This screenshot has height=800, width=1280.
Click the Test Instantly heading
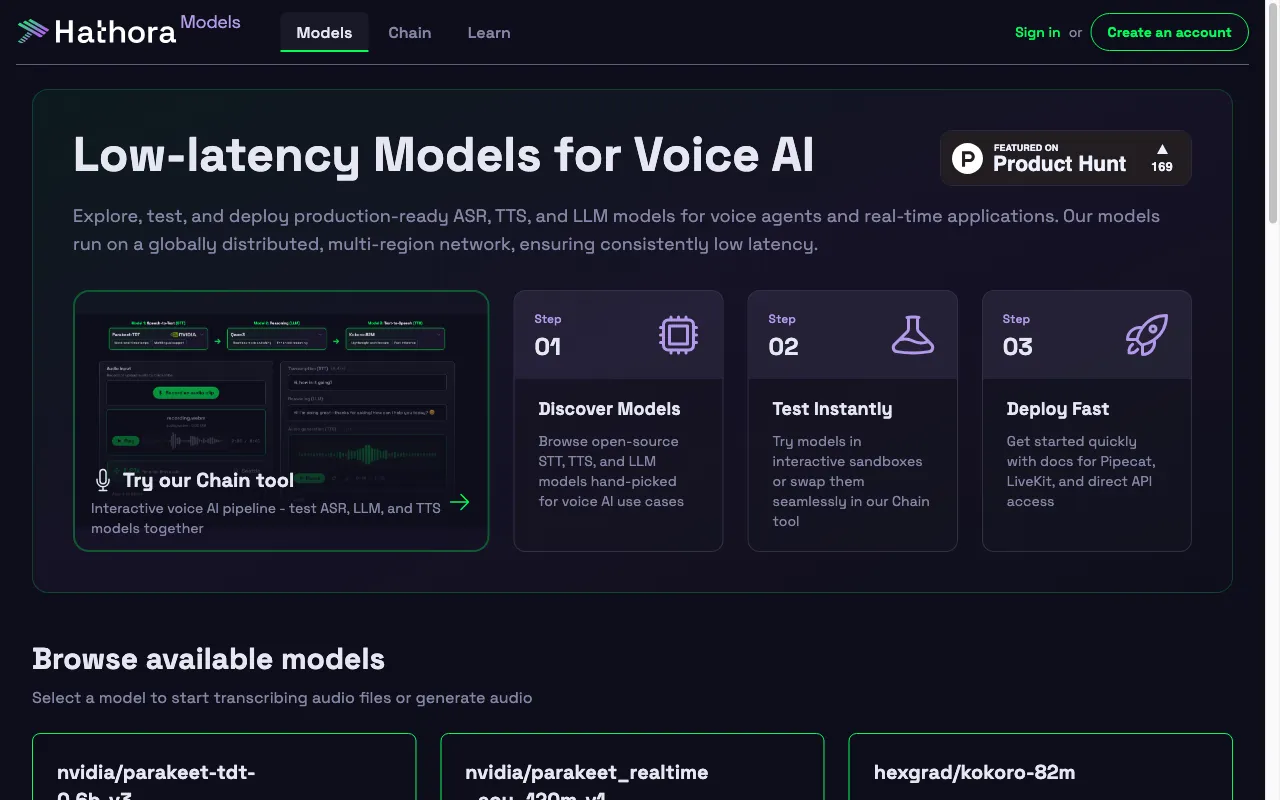[832, 409]
